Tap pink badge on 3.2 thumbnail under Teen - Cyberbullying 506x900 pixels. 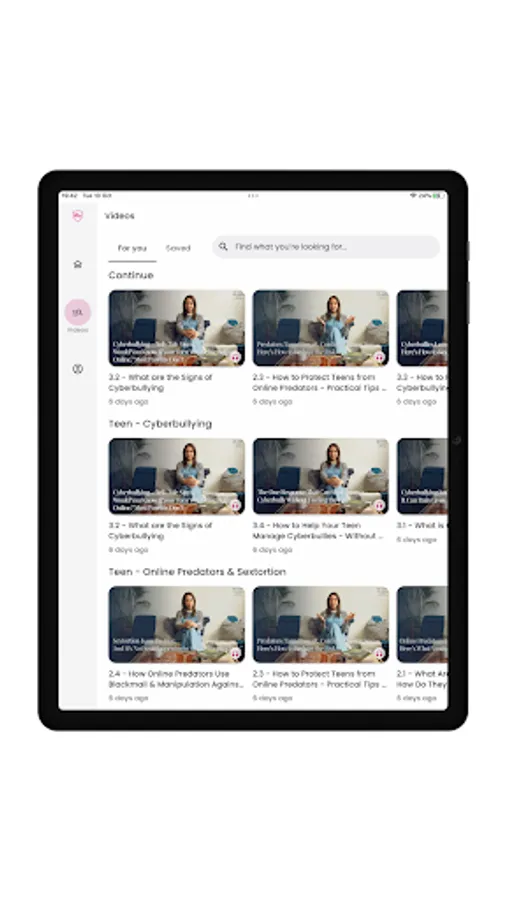click(x=235, y=505)
